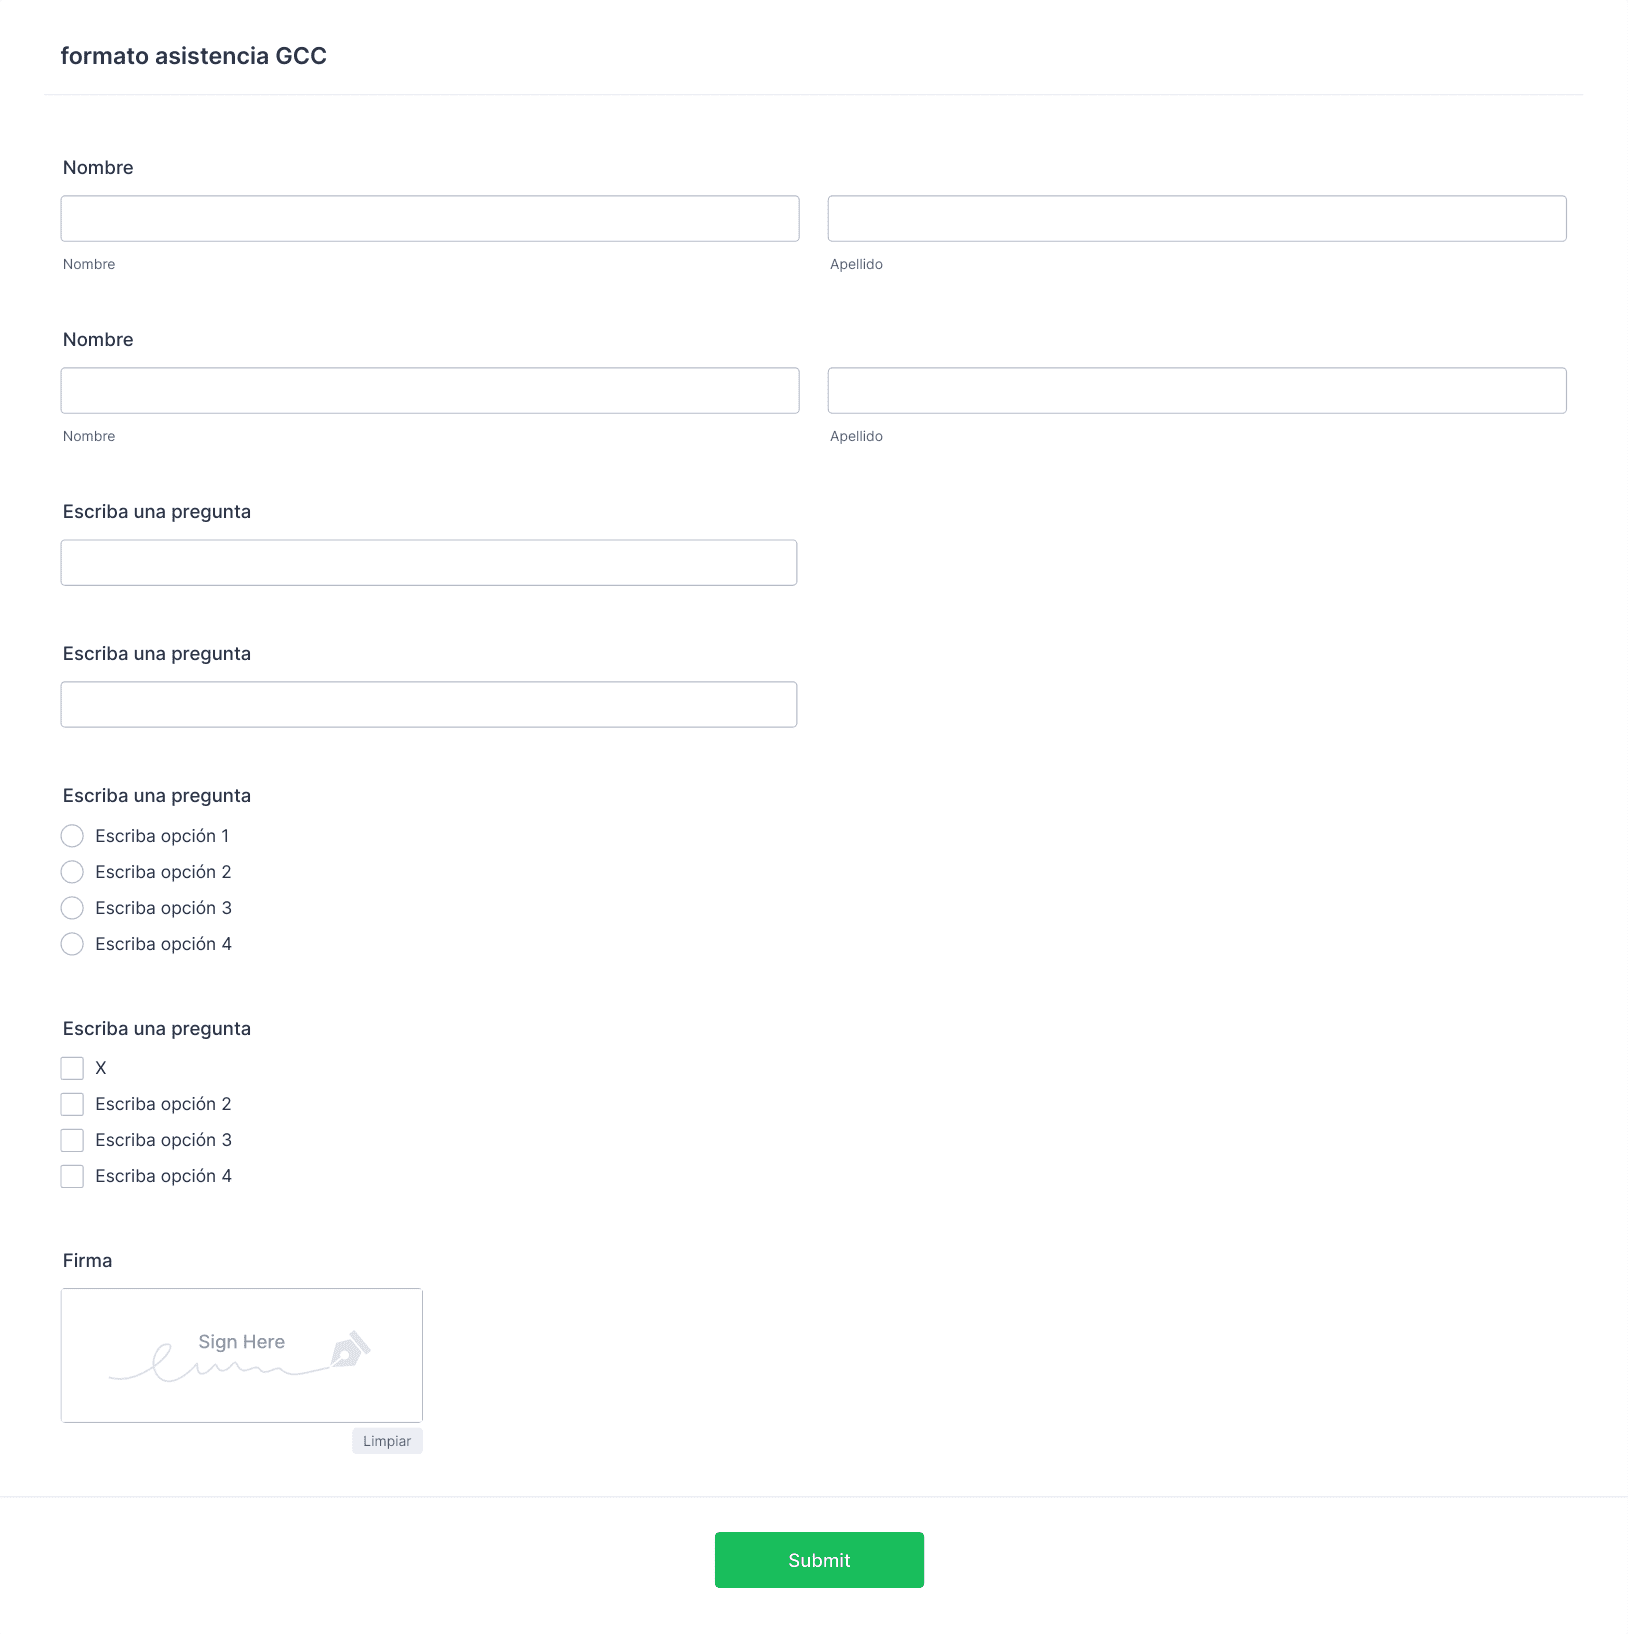Click the Sign Here signature pad
Screen dimensions: 1628x1634
coord(242,1355)
